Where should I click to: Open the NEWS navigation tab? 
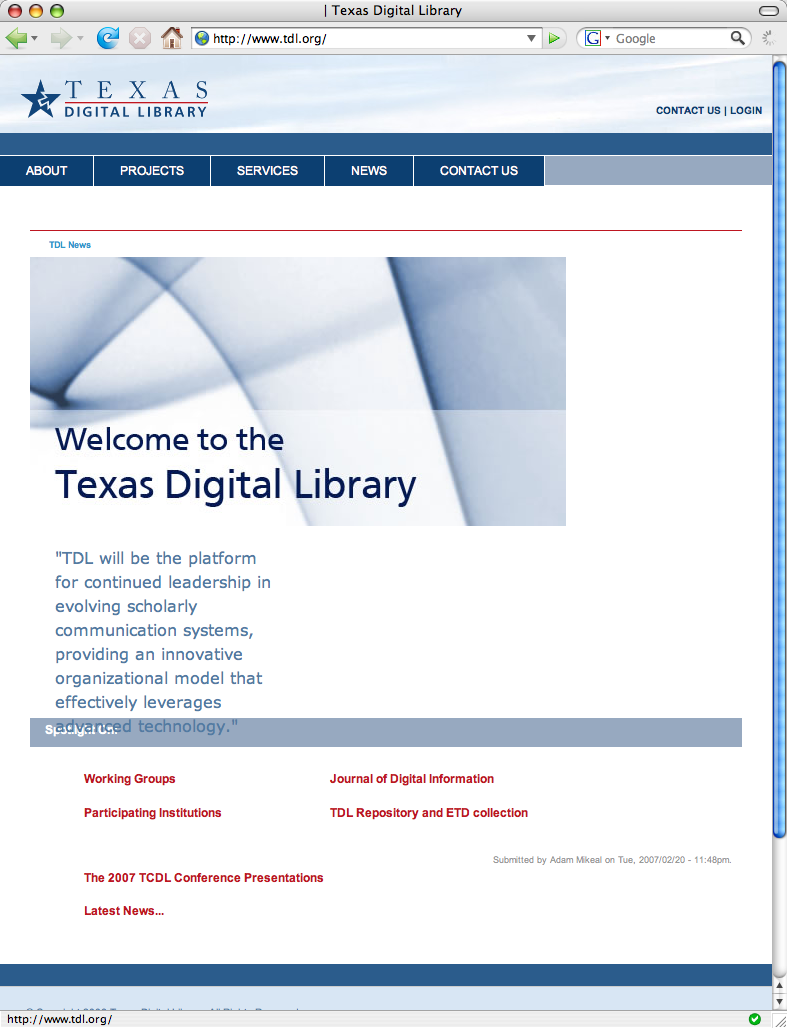click(369, 170)
